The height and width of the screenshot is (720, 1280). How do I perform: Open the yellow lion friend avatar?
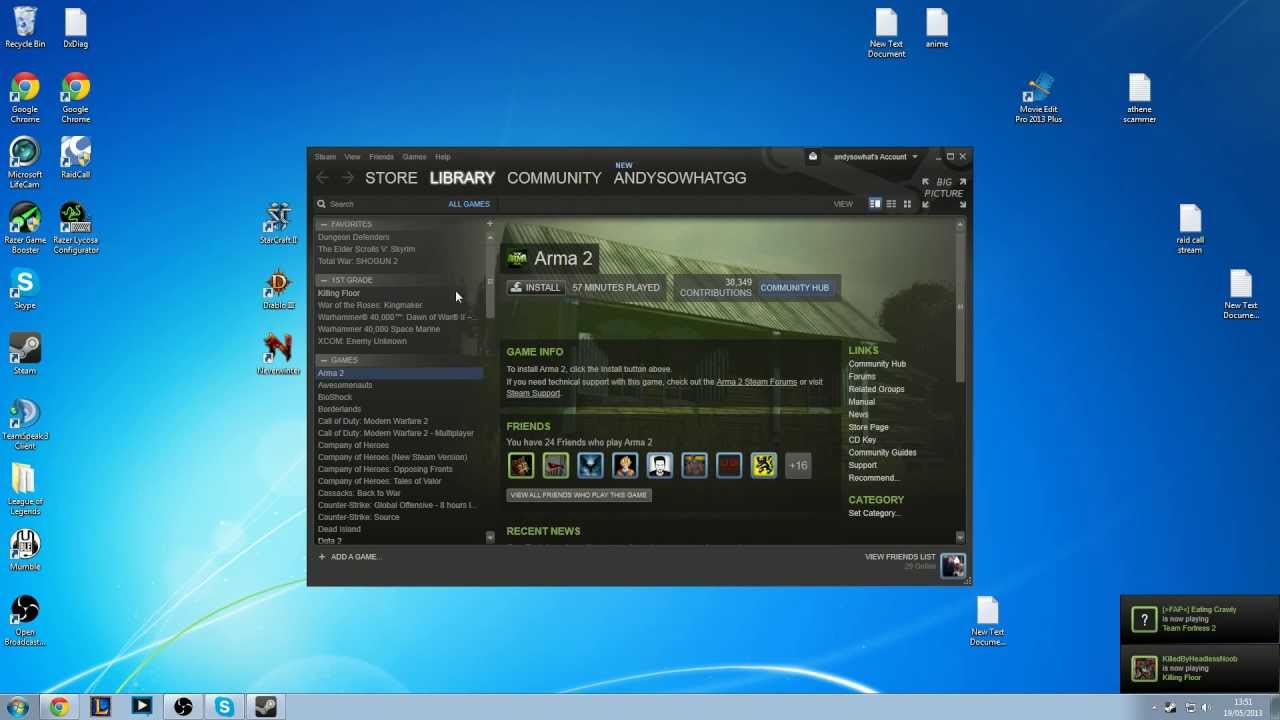coord(764,465)
